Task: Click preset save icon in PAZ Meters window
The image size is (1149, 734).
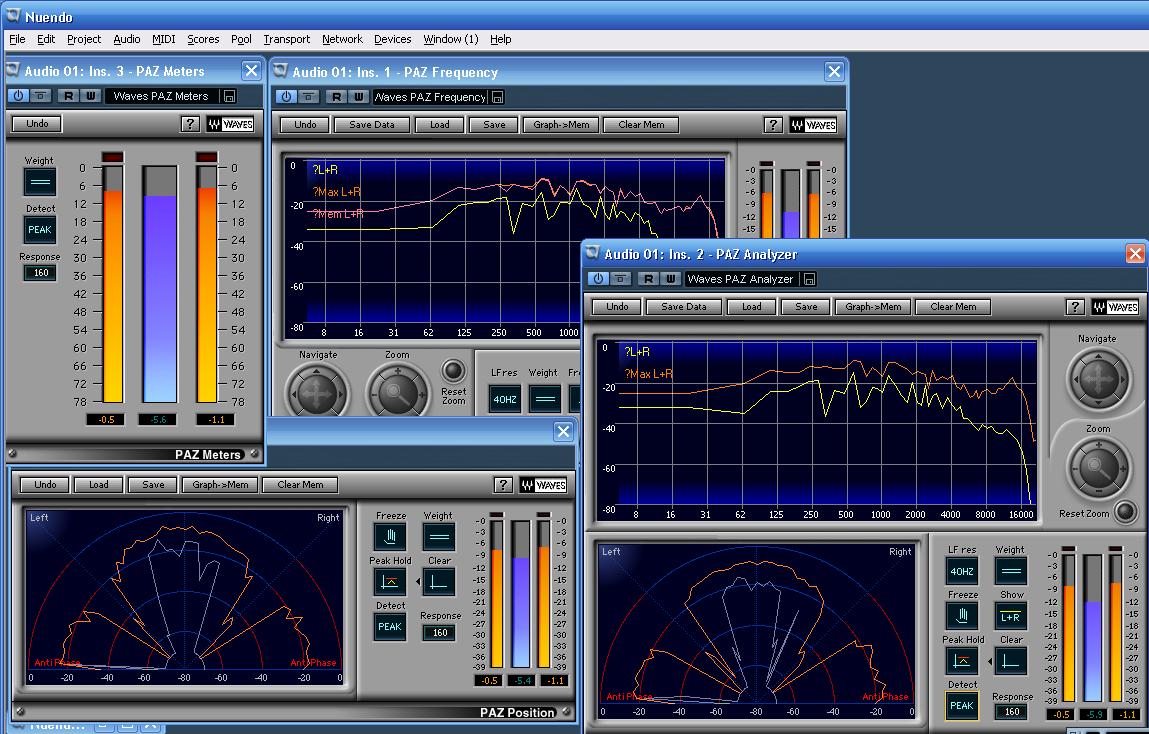Action: click(x=229, y=96)
